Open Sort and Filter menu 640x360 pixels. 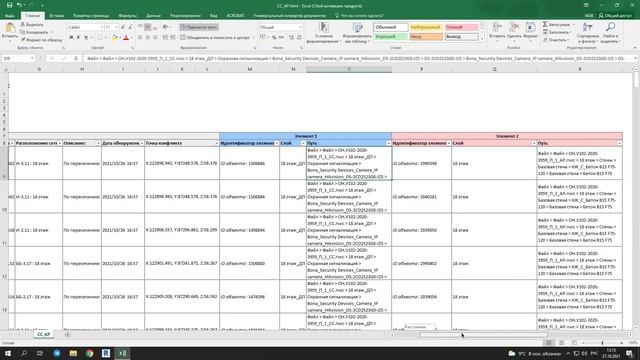coord(588,33)
